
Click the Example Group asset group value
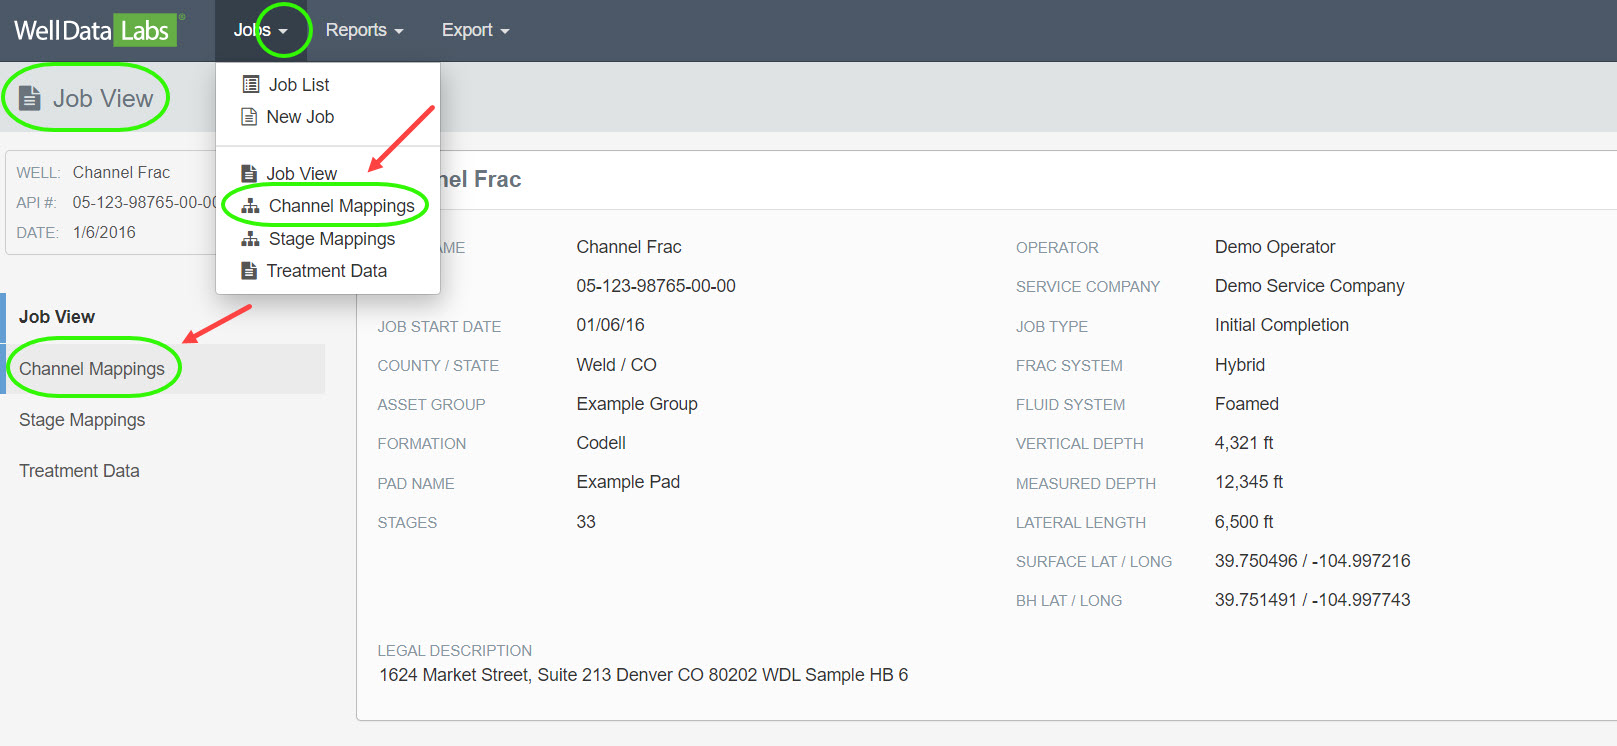637,404
